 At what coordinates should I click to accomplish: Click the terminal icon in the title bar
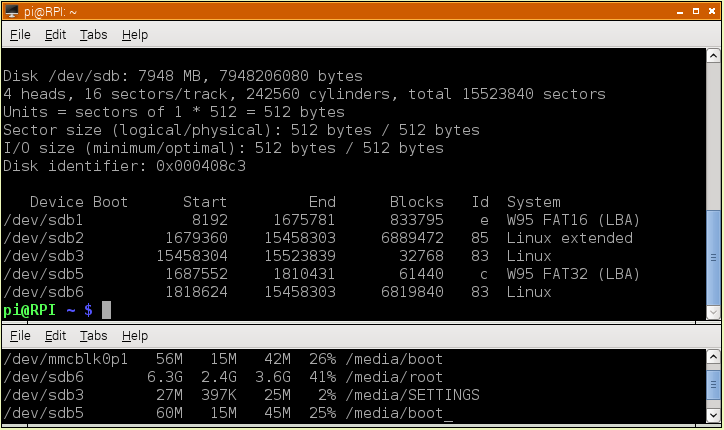[x=12, y=11]
